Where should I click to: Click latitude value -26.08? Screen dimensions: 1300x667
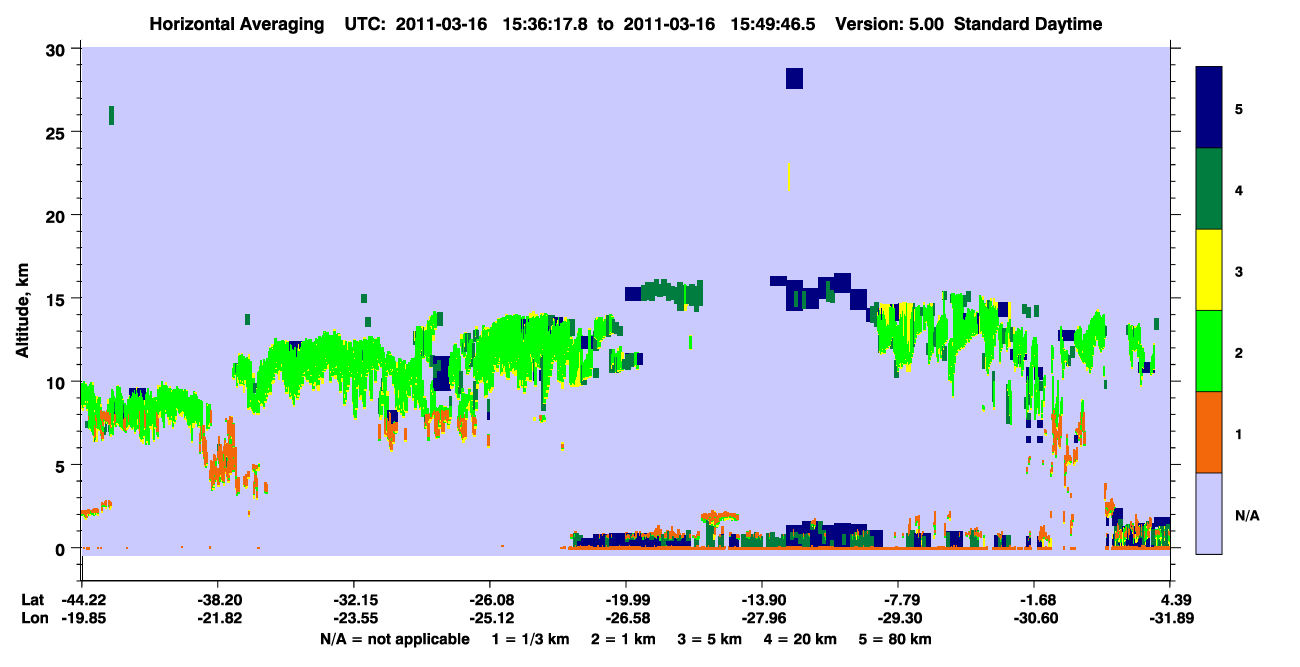pos(490,600)
